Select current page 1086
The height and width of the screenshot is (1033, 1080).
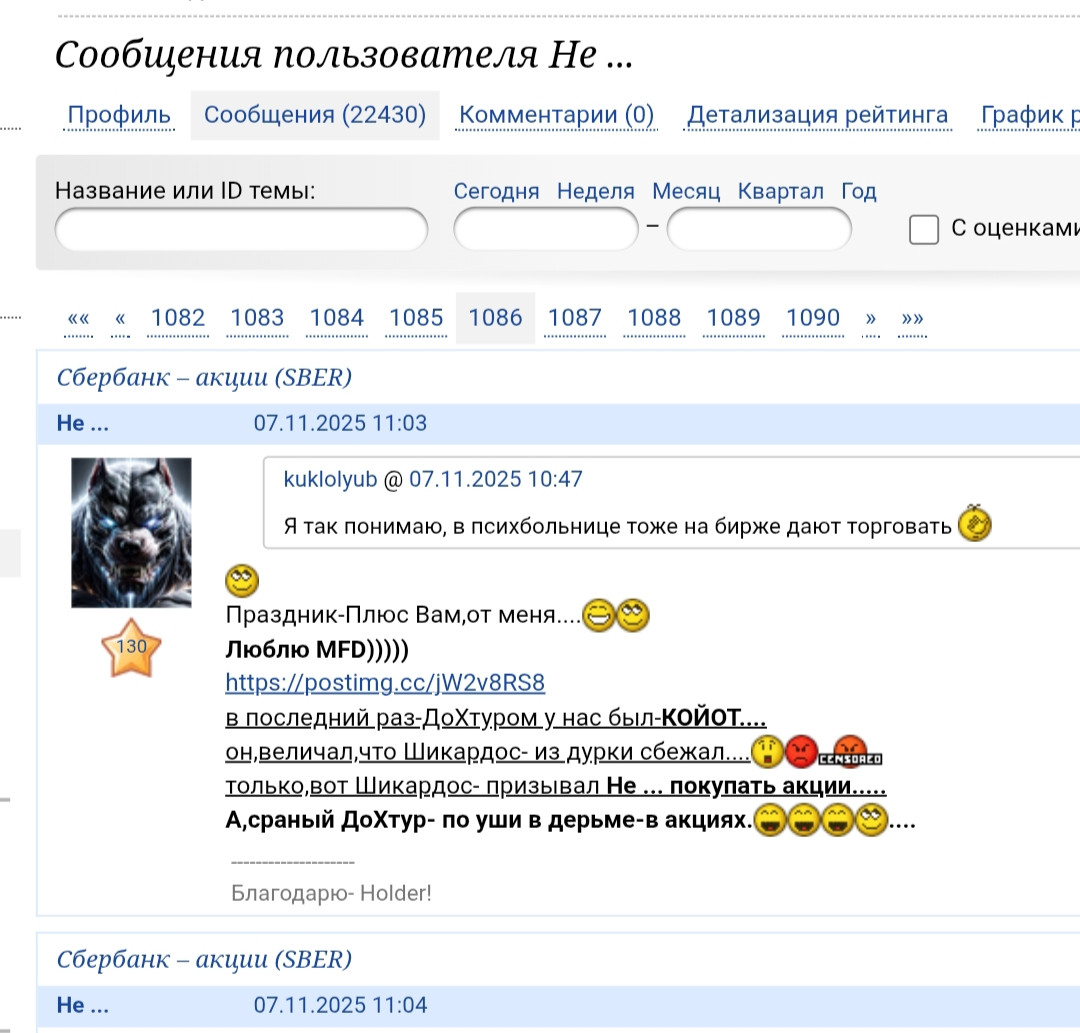point(495,318)
